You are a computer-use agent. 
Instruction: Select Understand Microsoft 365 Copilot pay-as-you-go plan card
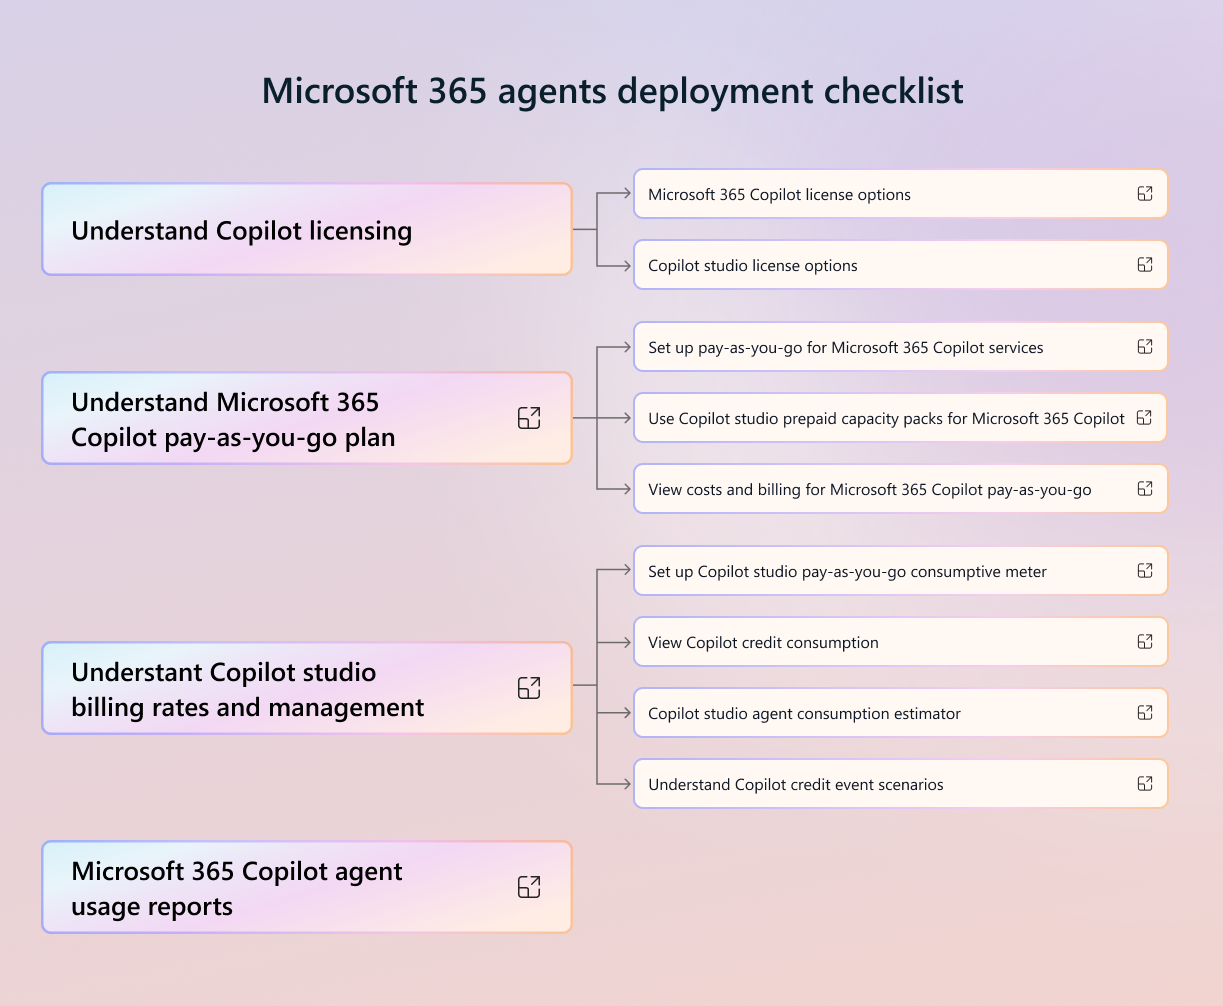(307, 418)
